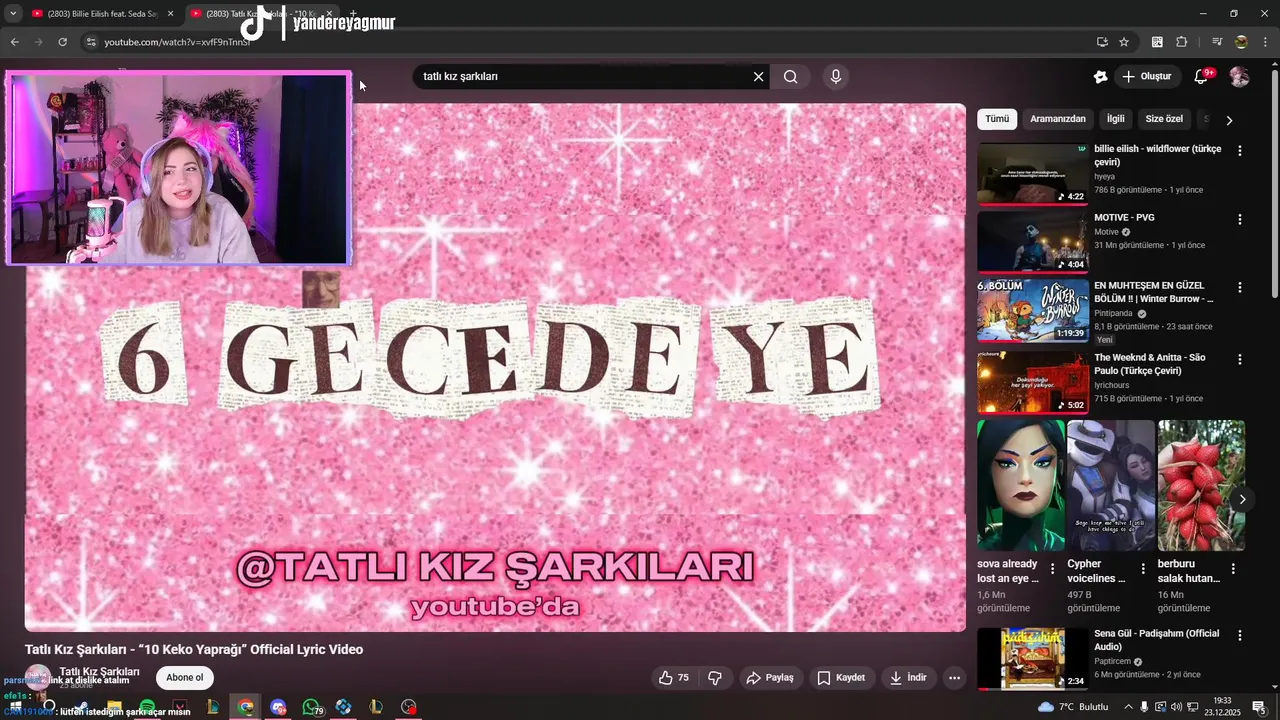1280x720 pixels.
Task: Open Chrome extensions puzzle icon
Action: pyautogui.click(x=1181, y=42)
